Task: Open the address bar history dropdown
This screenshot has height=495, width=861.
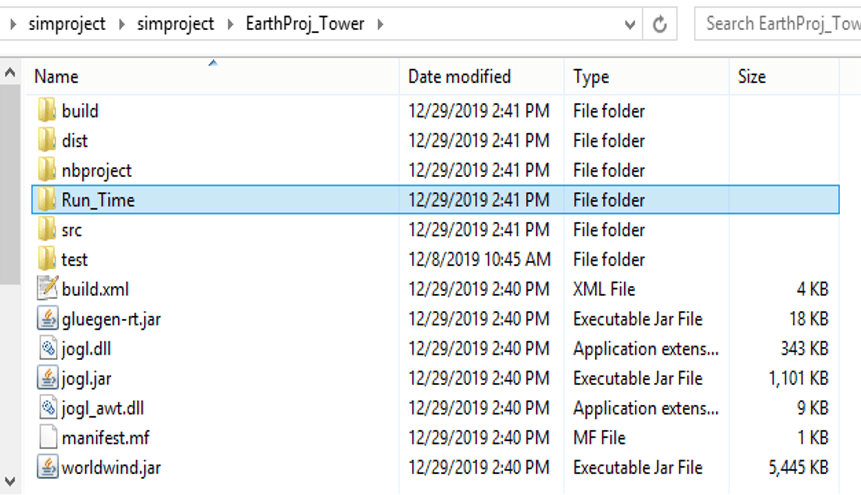Action: tap(630, 24)
